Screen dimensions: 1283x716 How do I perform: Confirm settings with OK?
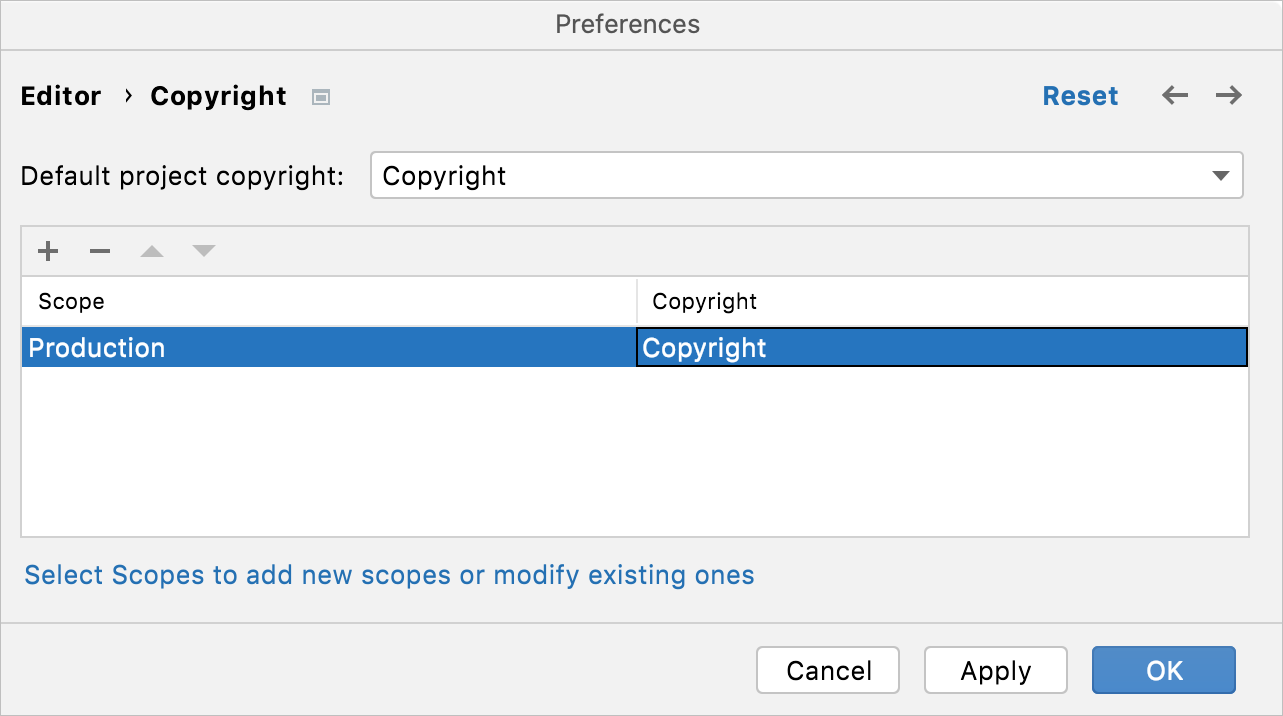tap(1163, 670)
